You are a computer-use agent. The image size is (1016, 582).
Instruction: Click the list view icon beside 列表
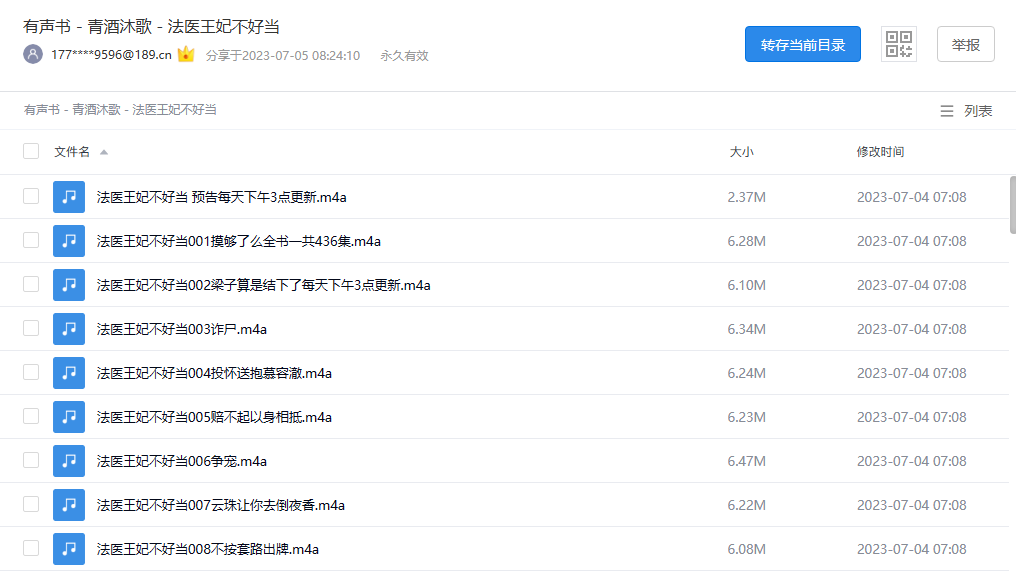pos(946,111)
